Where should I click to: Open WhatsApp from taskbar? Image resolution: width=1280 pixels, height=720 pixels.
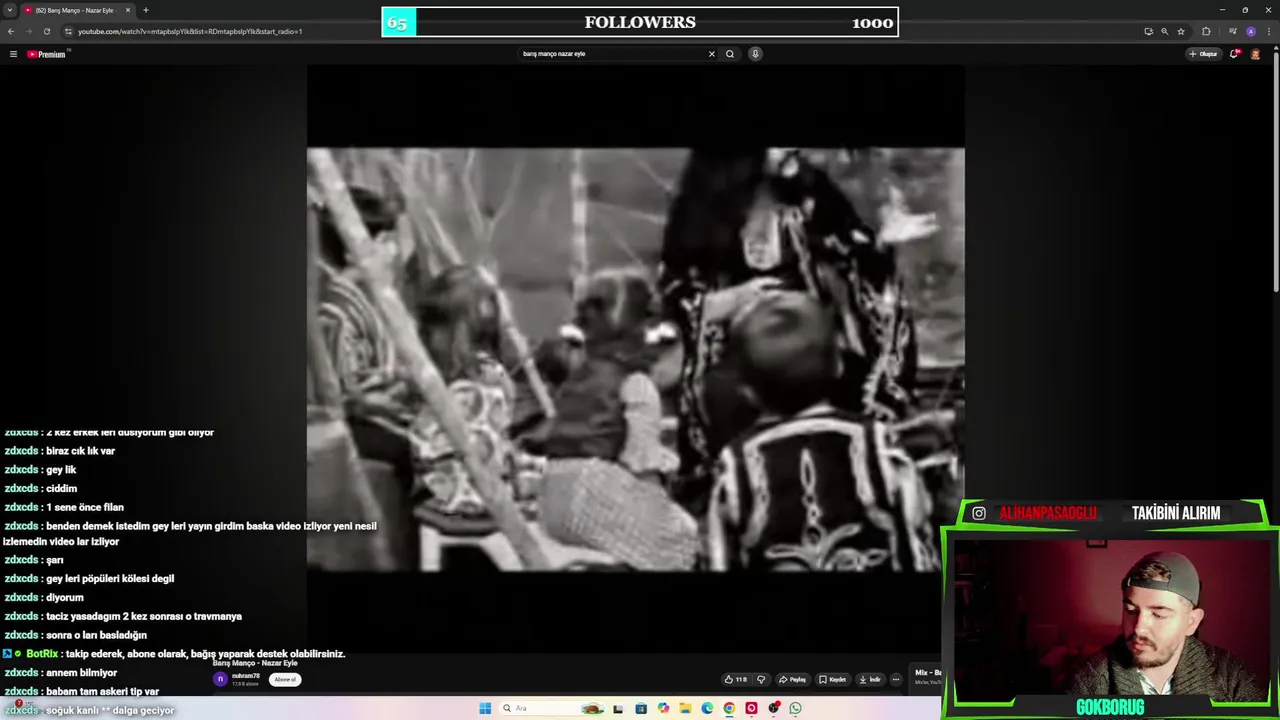click(x=795, y=708)
